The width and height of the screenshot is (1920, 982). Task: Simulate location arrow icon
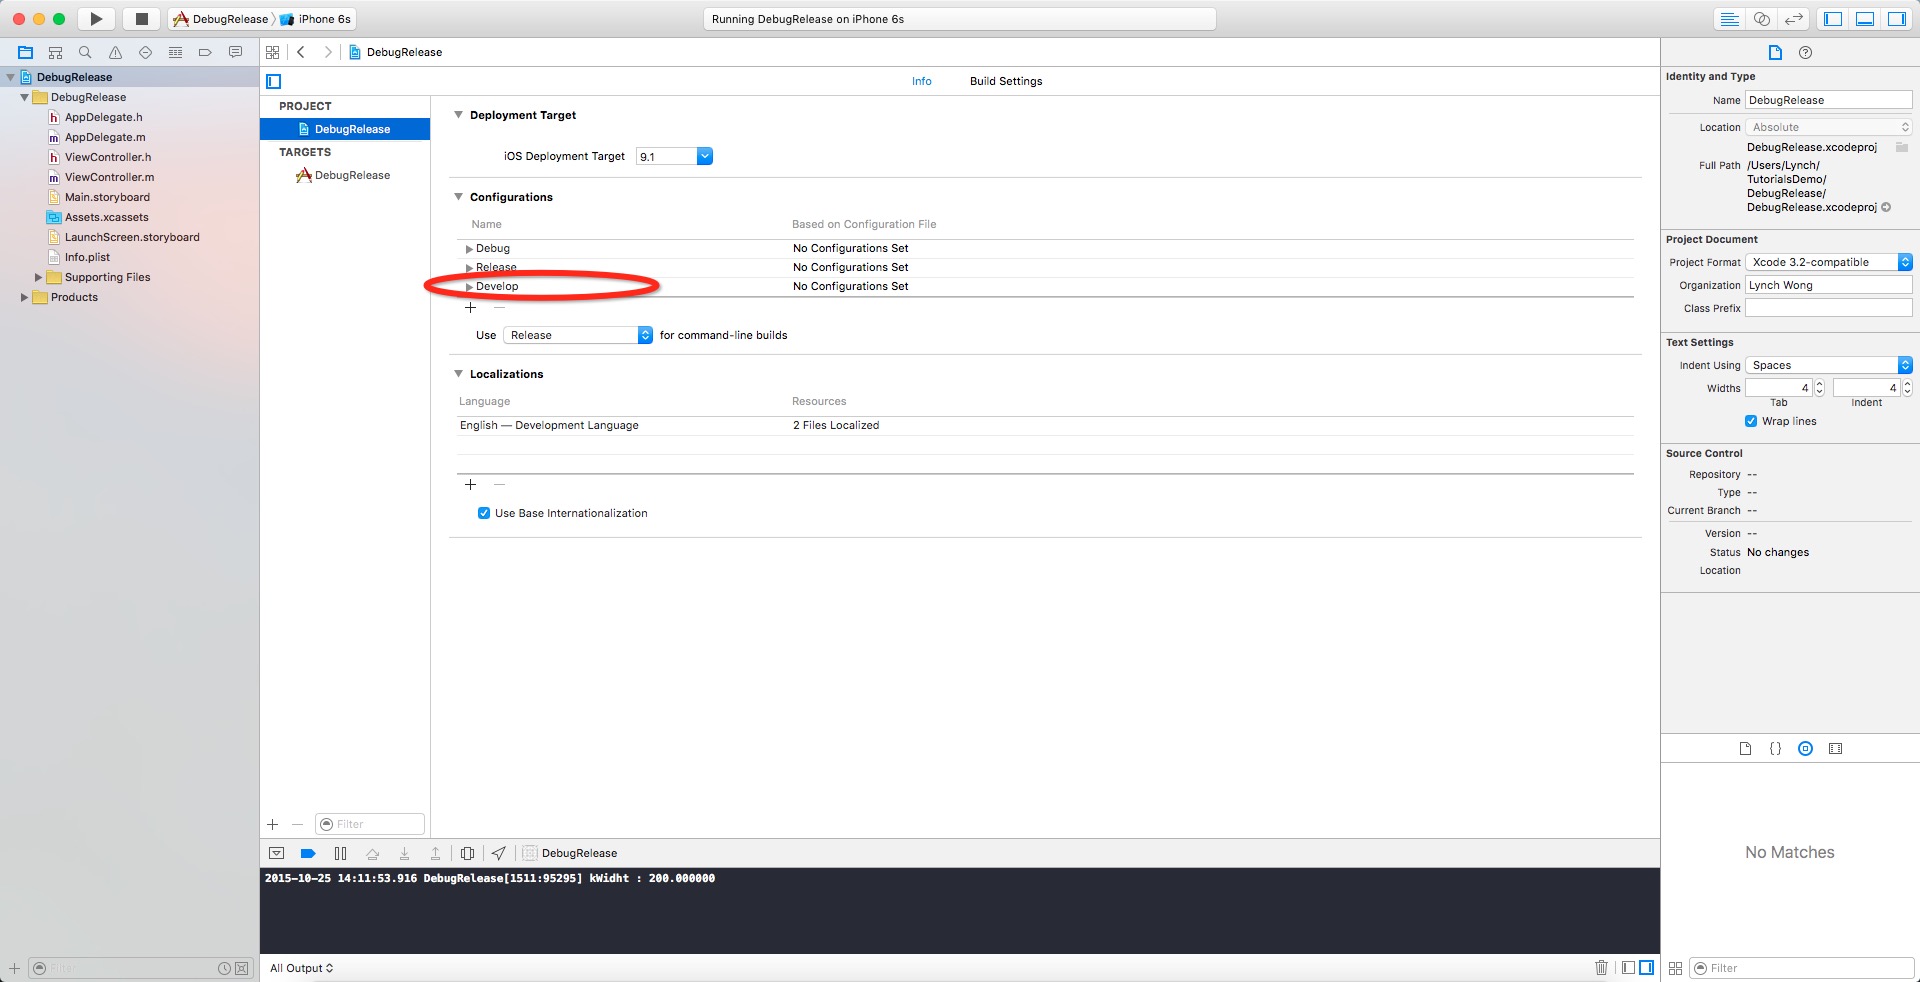pos(498,853)
